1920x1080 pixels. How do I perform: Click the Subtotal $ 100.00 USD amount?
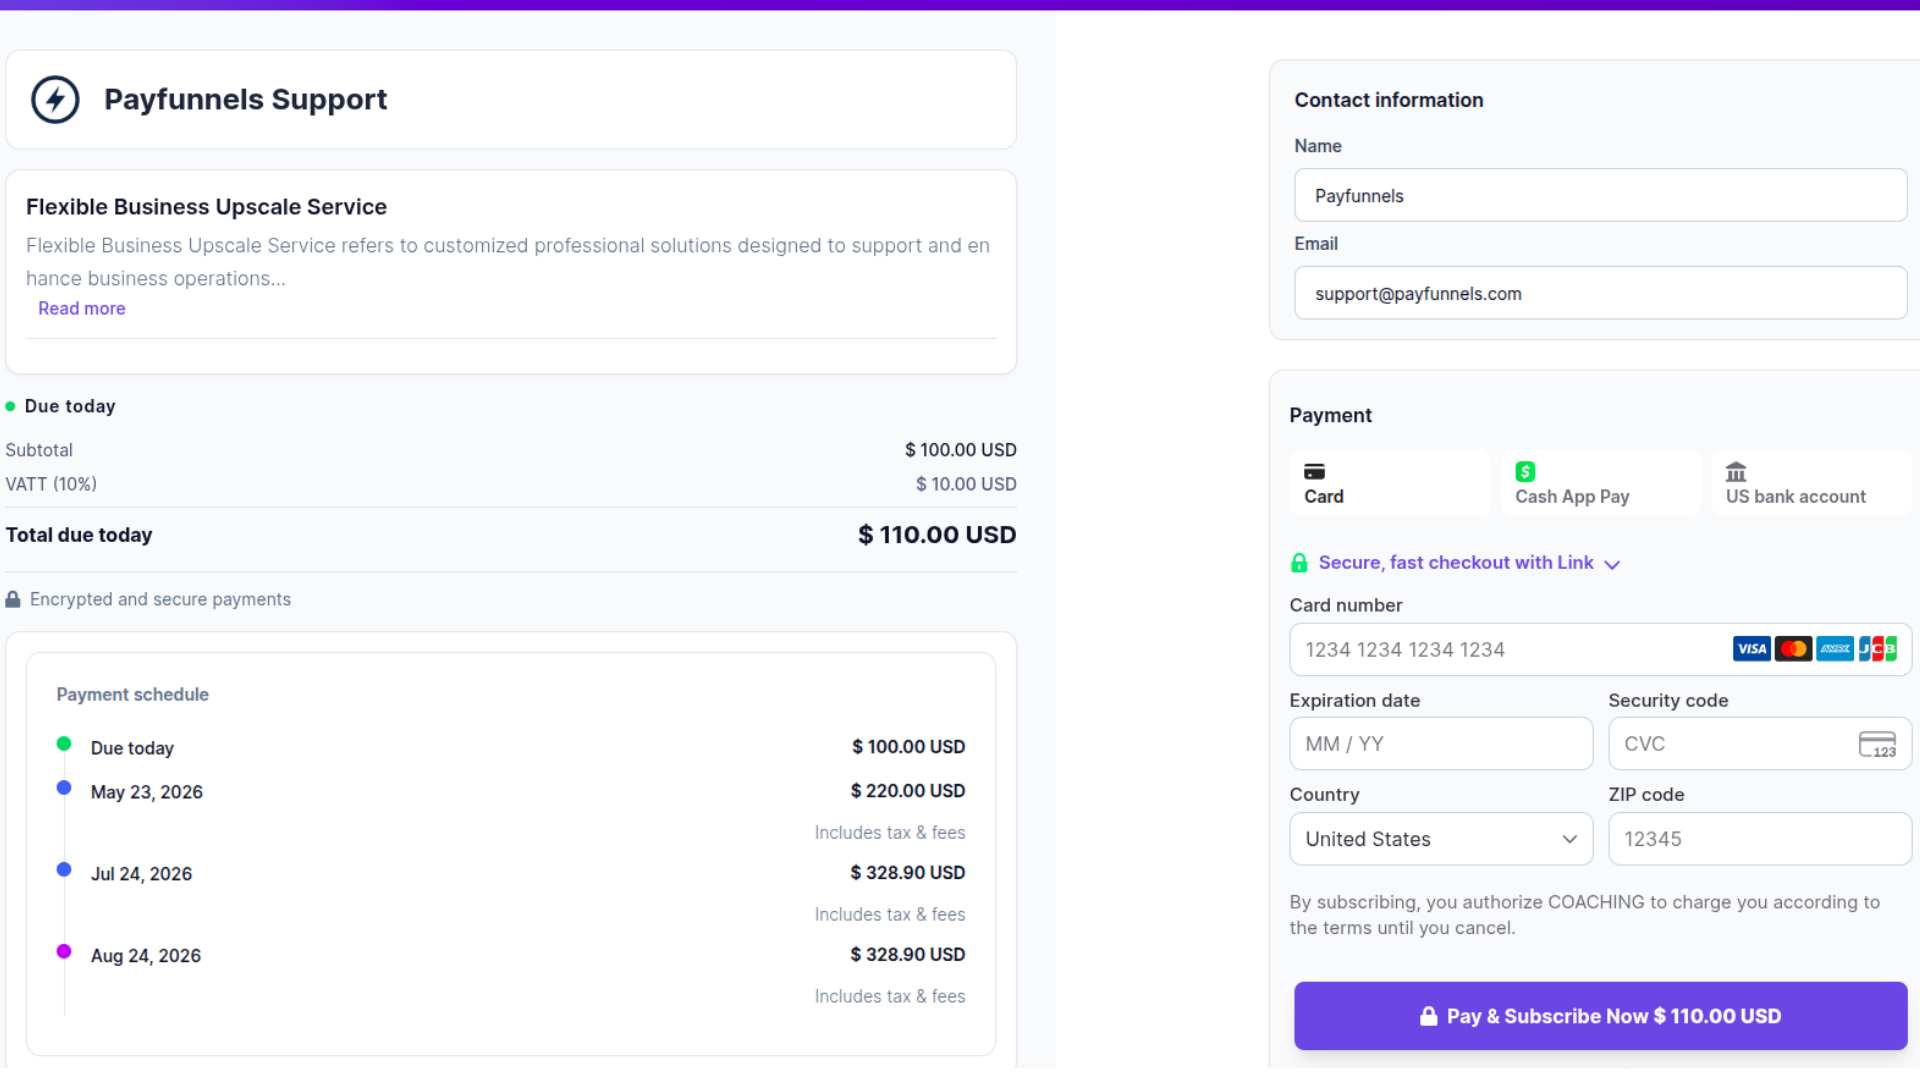tap(960, 450)
